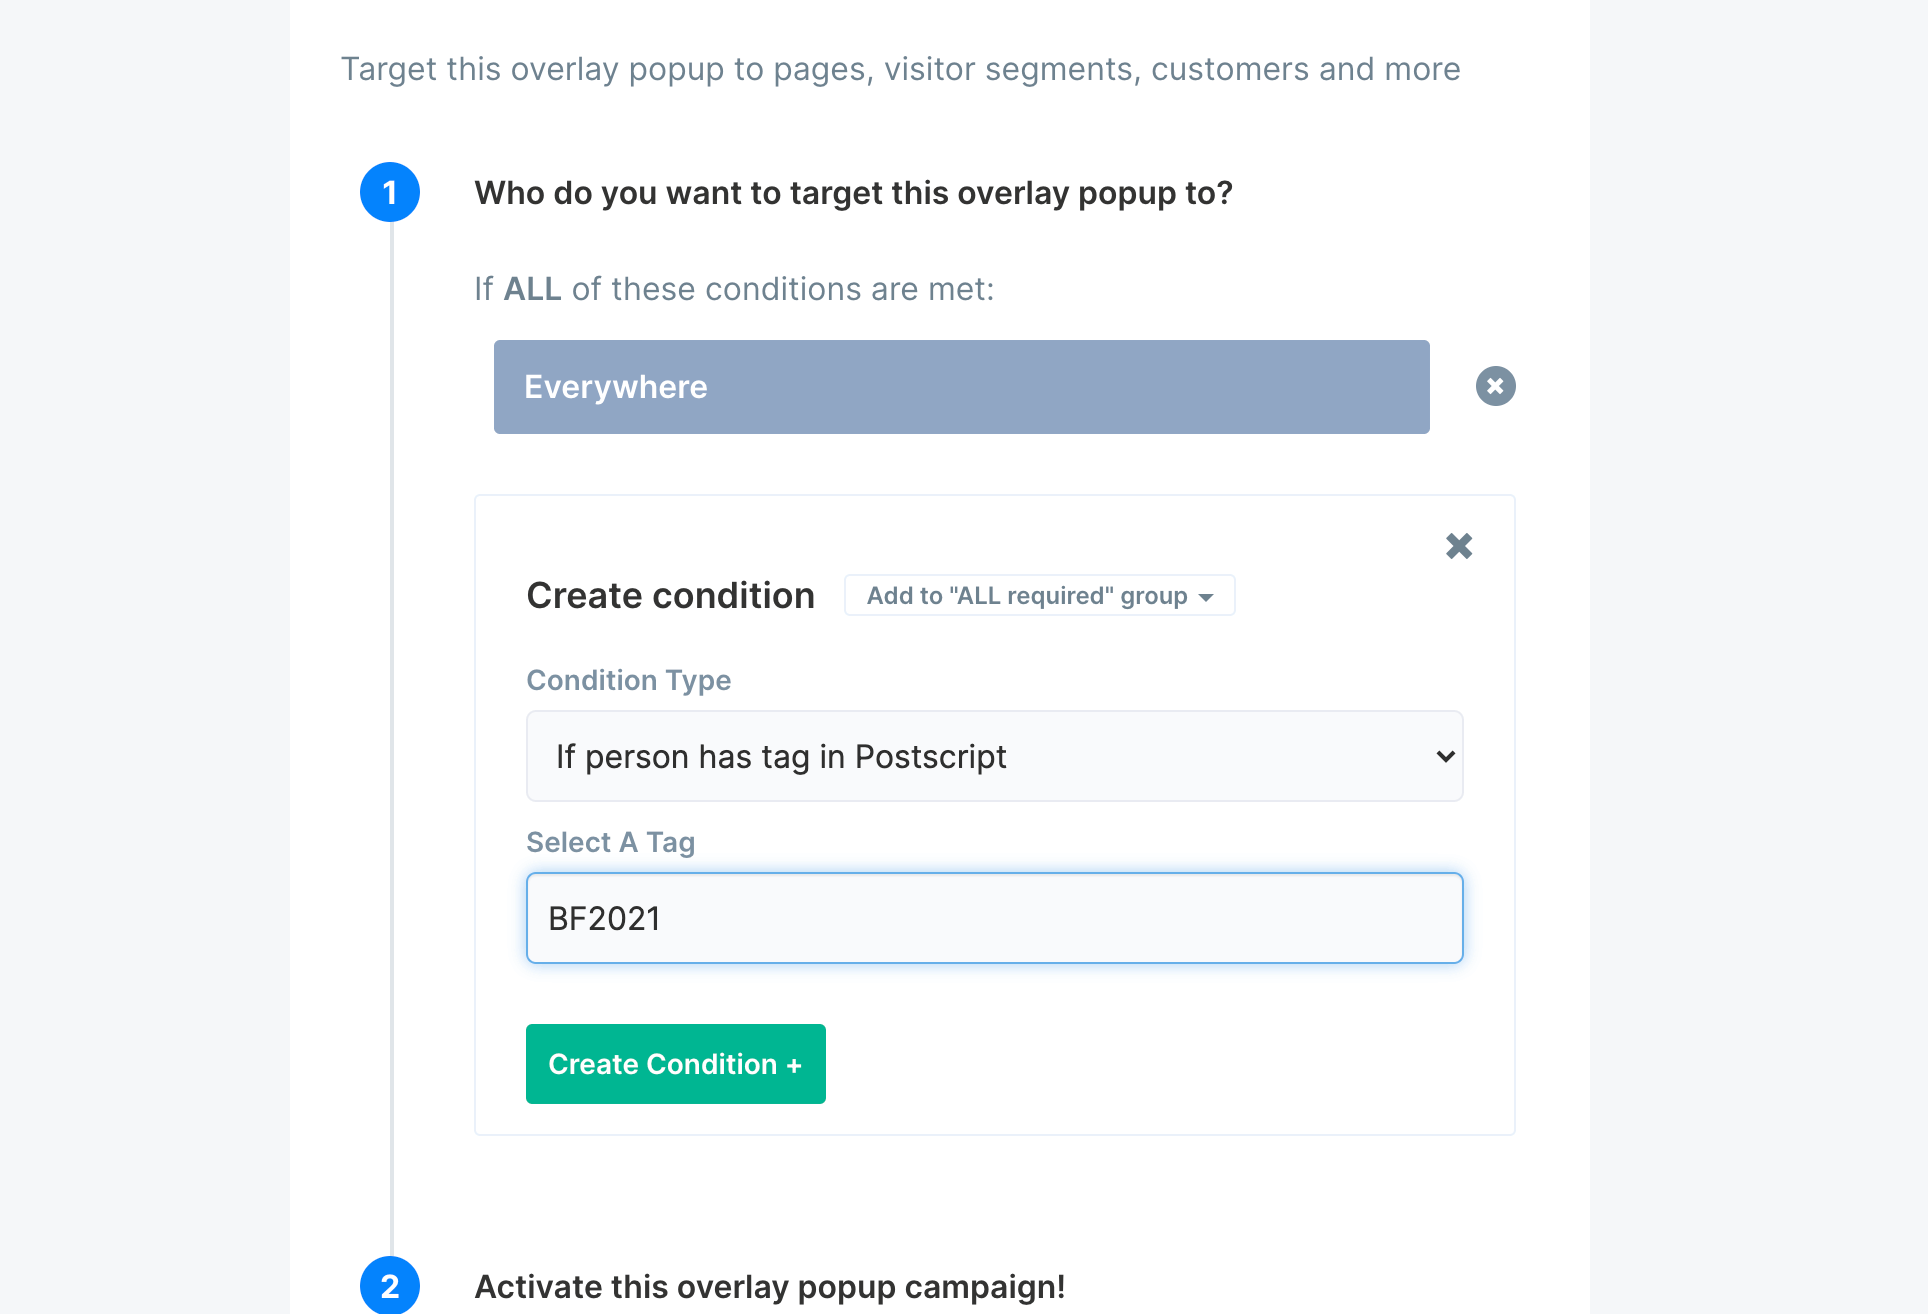This screenshot has height=1314, width=1928.
Task: Click the Create condition panel title
Action: [670, 596]
